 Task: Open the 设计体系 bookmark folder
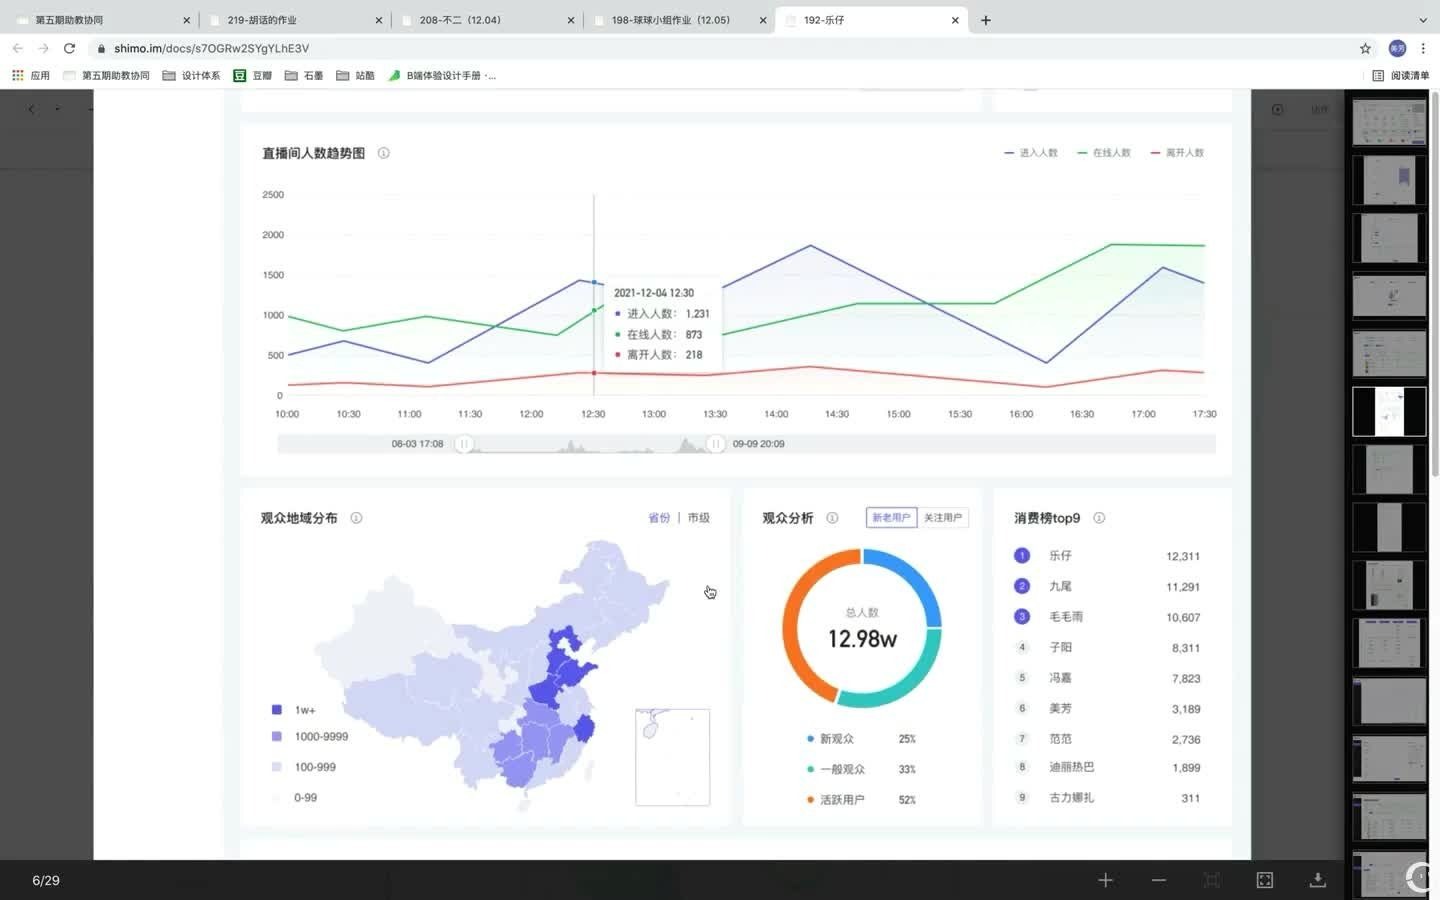coord(191,75)
